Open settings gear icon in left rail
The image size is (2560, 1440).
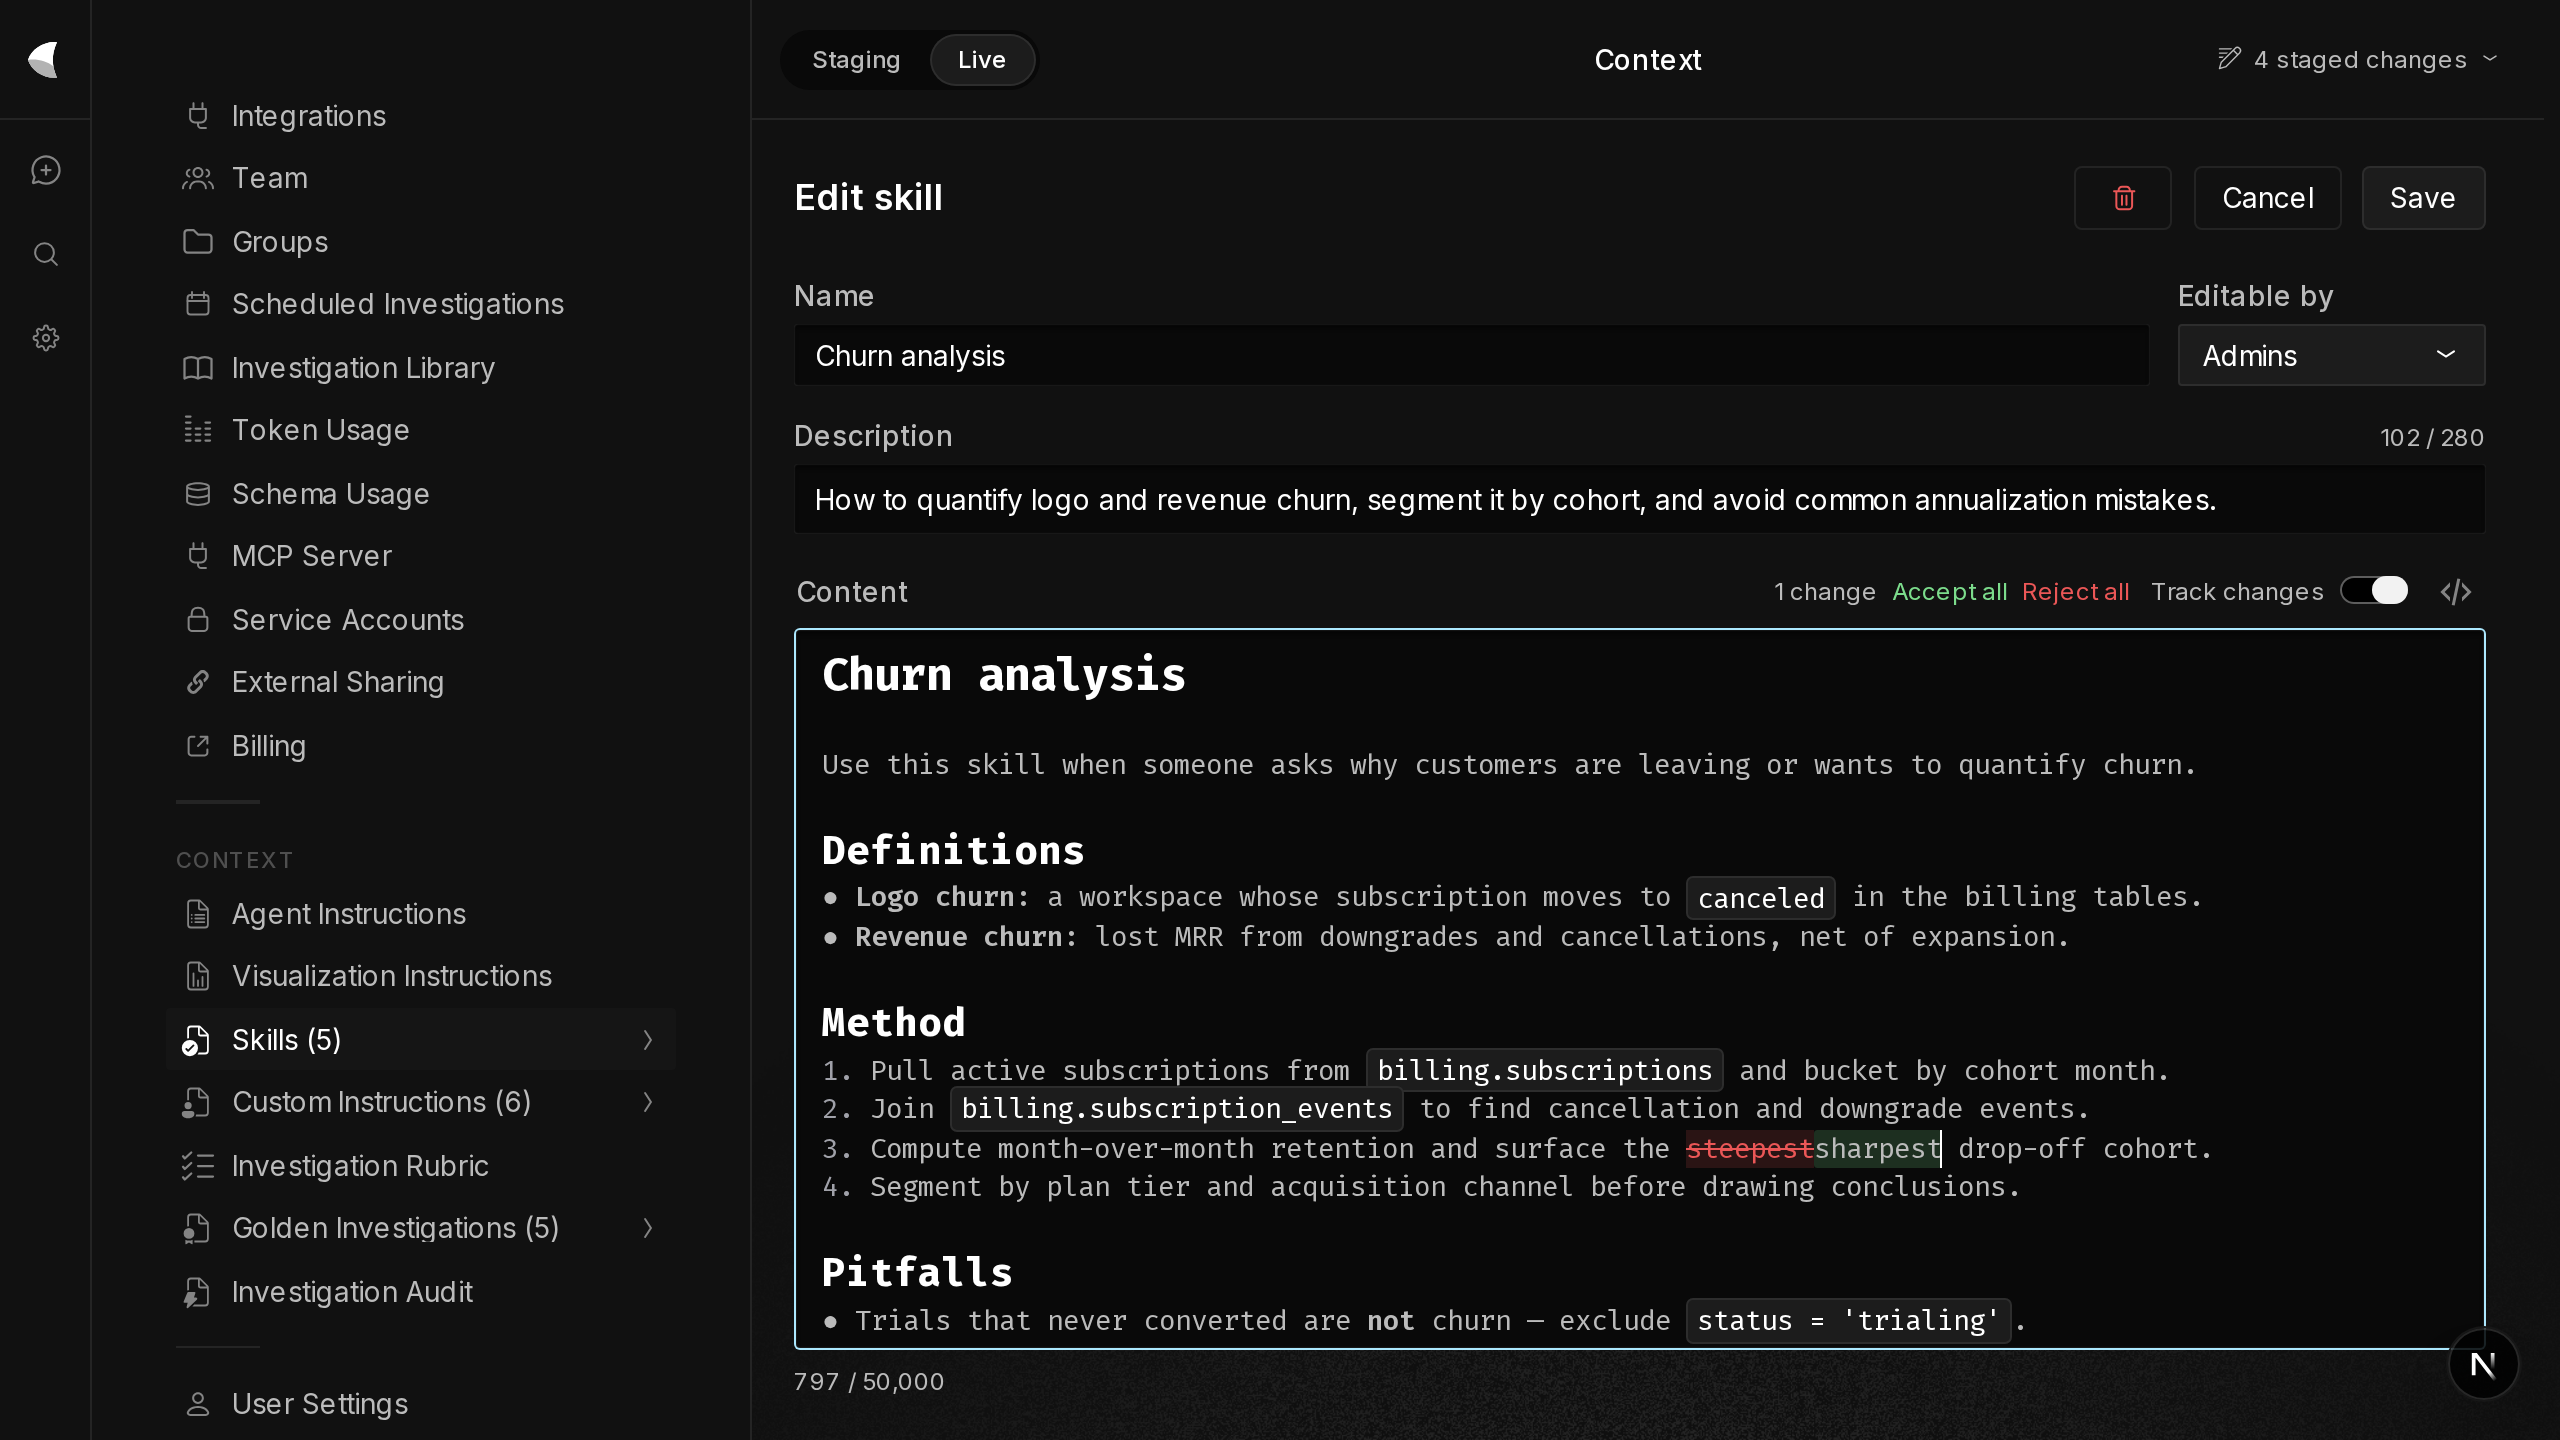[x=46, y=338]
